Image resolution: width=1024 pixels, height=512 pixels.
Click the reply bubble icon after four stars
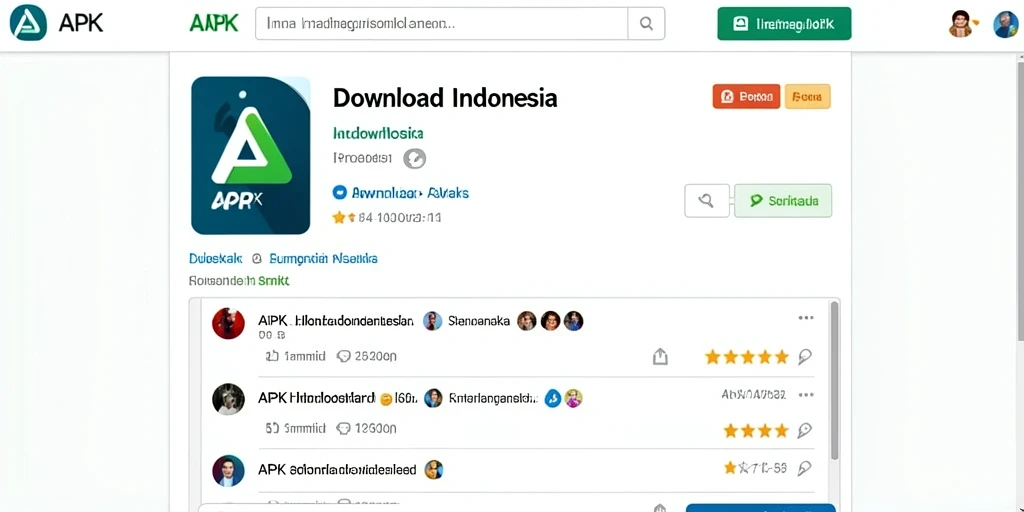coord(805,430)
